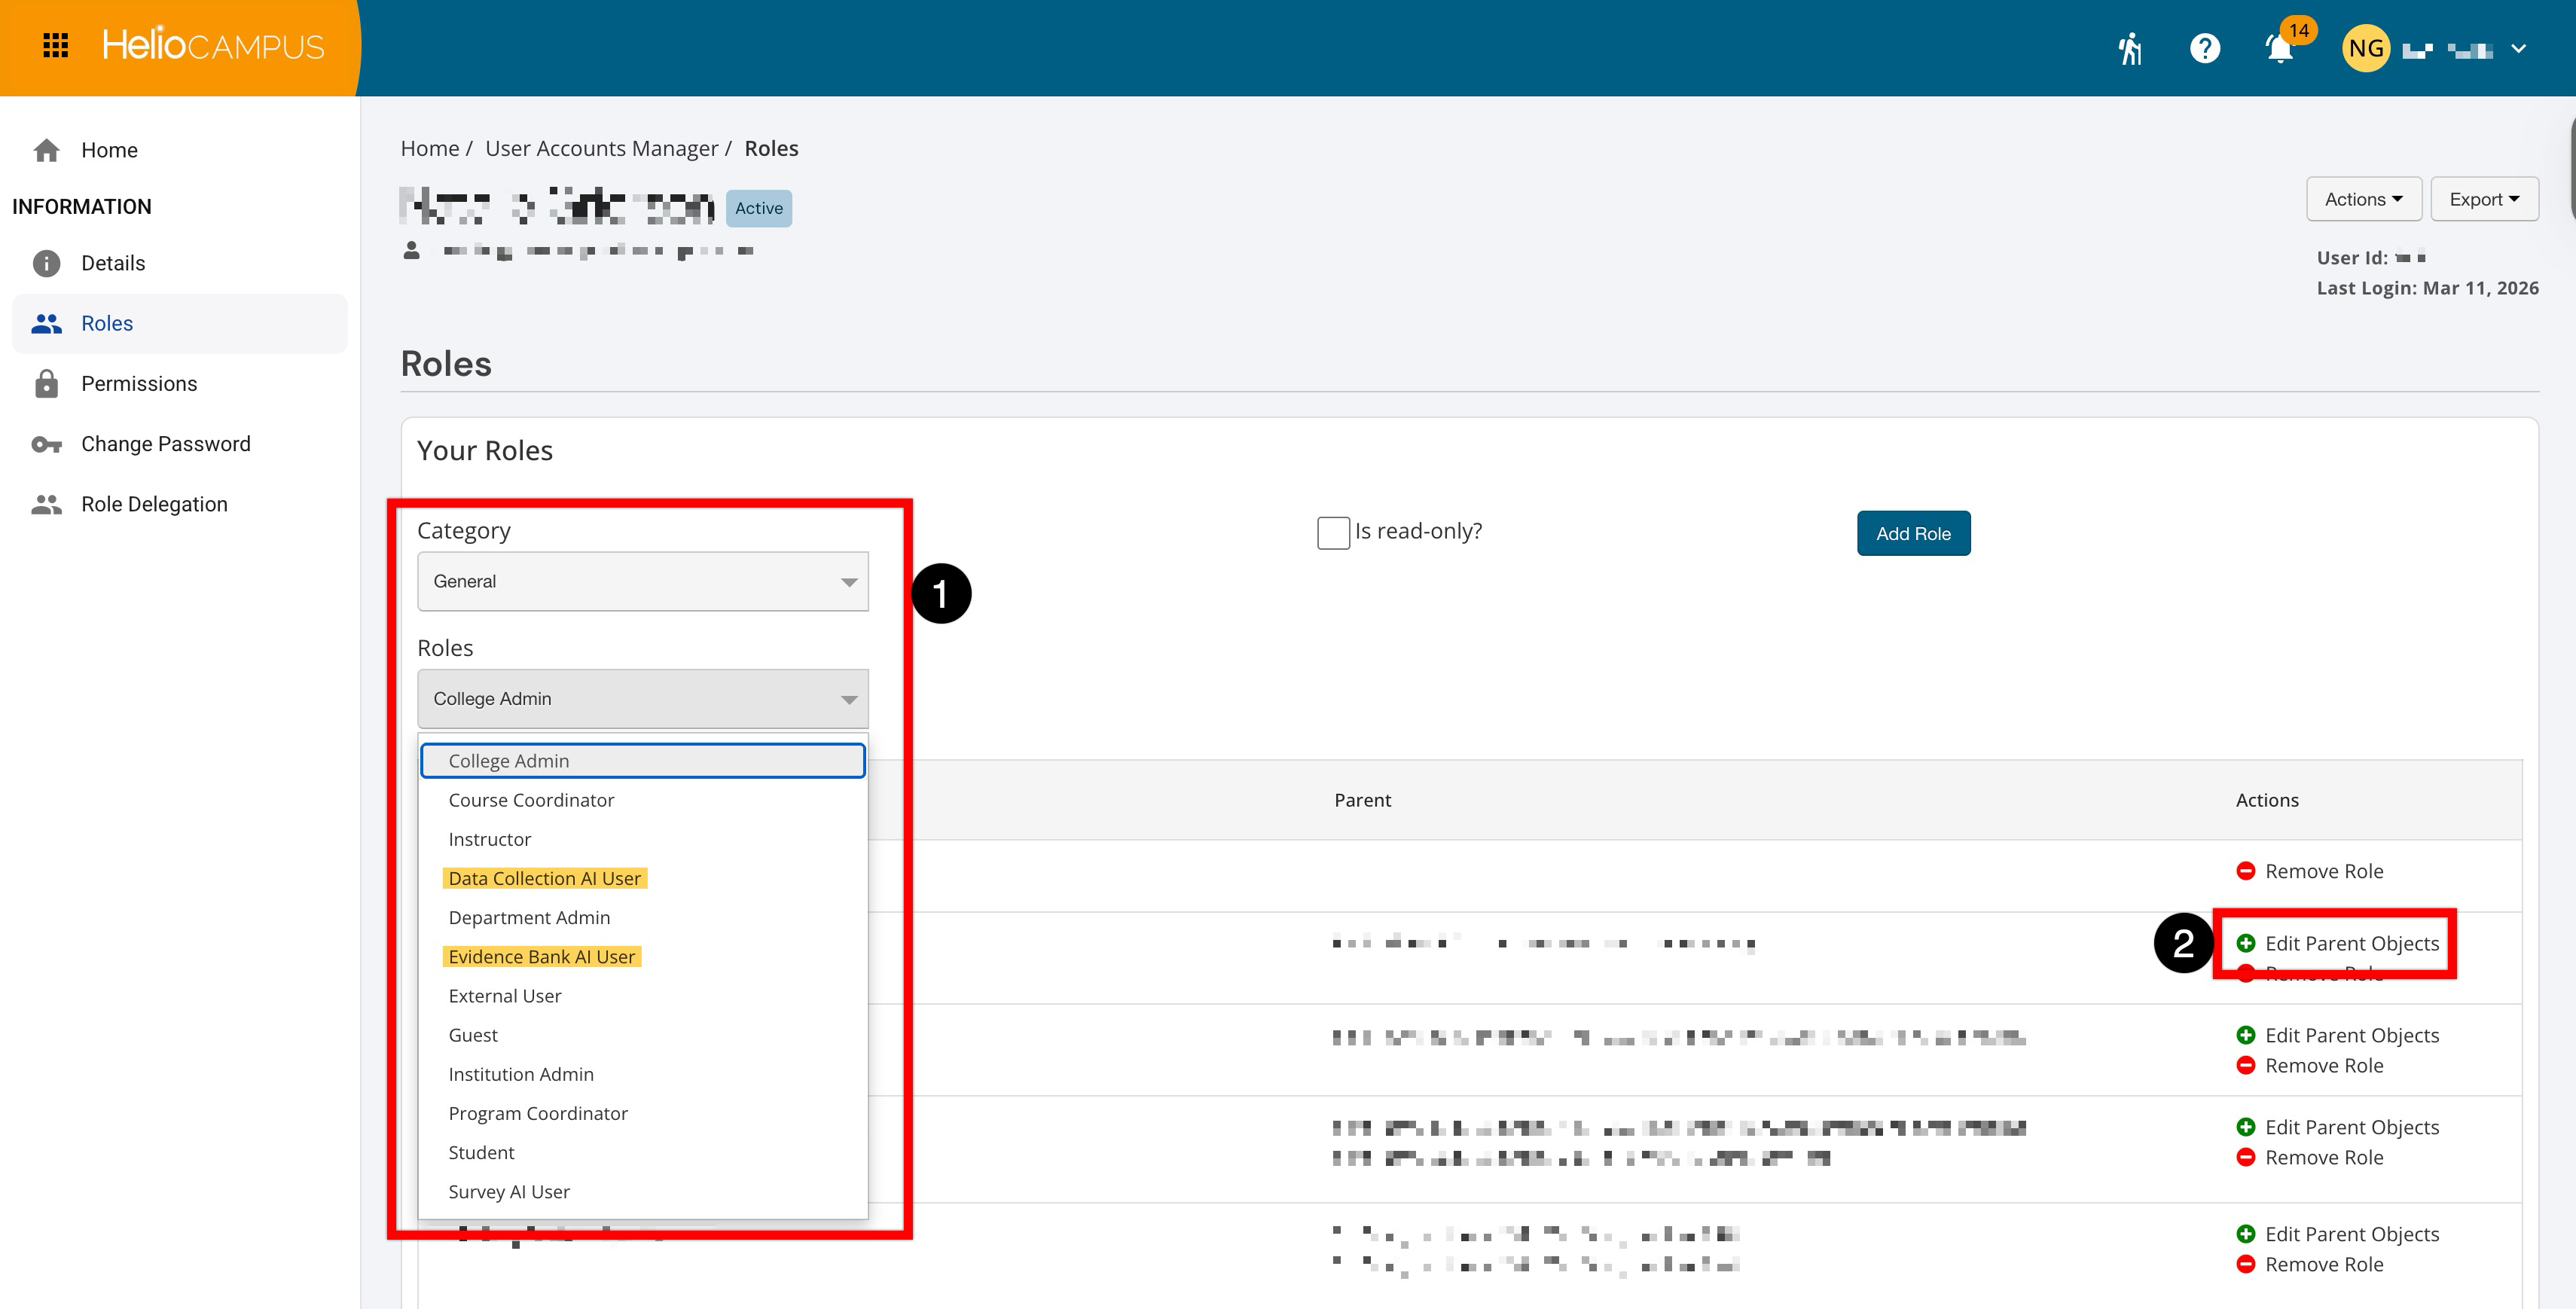
Task: Expand the Category General dropdown
Action: pyautogui.click(x=642, y=581)
